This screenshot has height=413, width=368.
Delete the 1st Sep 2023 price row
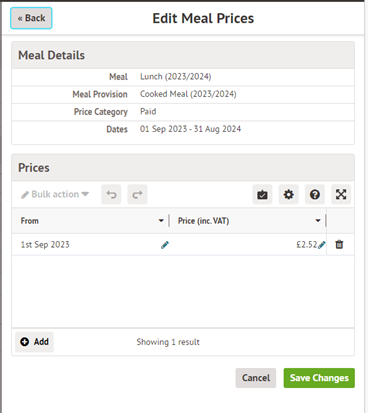pos(339,244)
